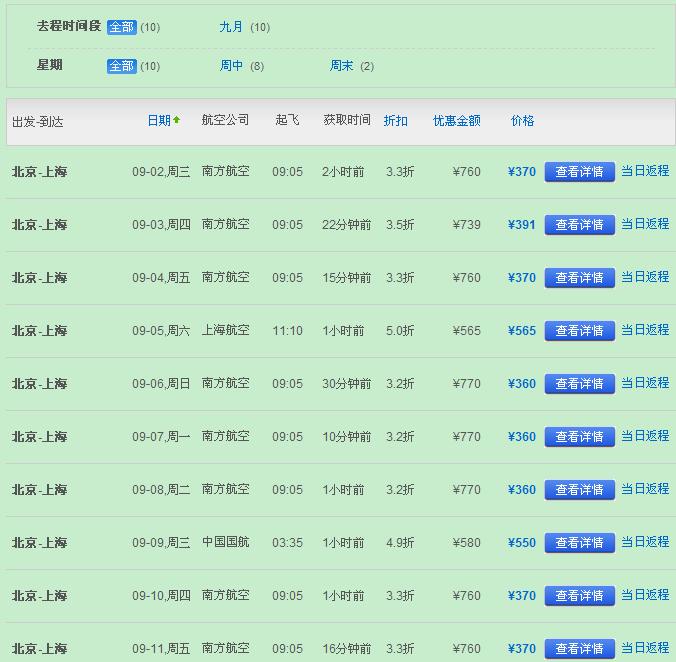The height and width of the screenshot is (662, 676).
Task: Click the 11:10 departure time
Action: click(288, 331)
